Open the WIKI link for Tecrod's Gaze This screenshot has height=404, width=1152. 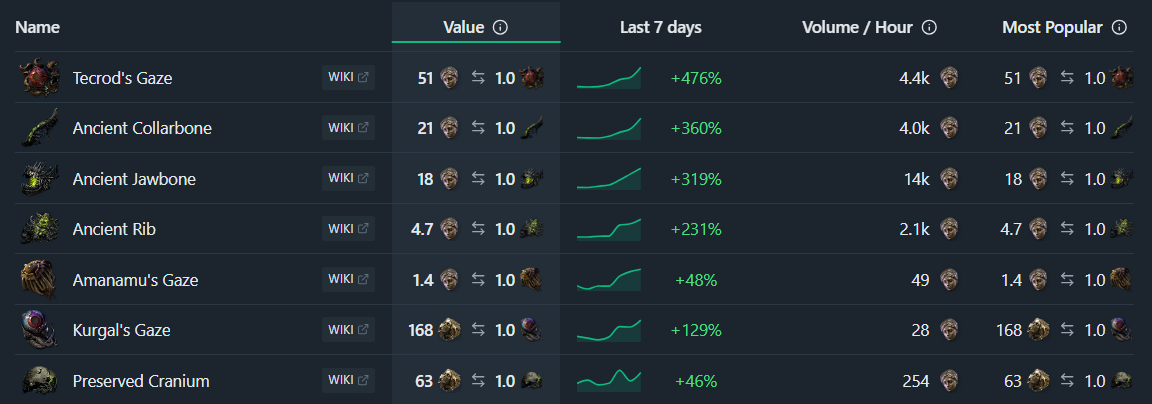348,78
